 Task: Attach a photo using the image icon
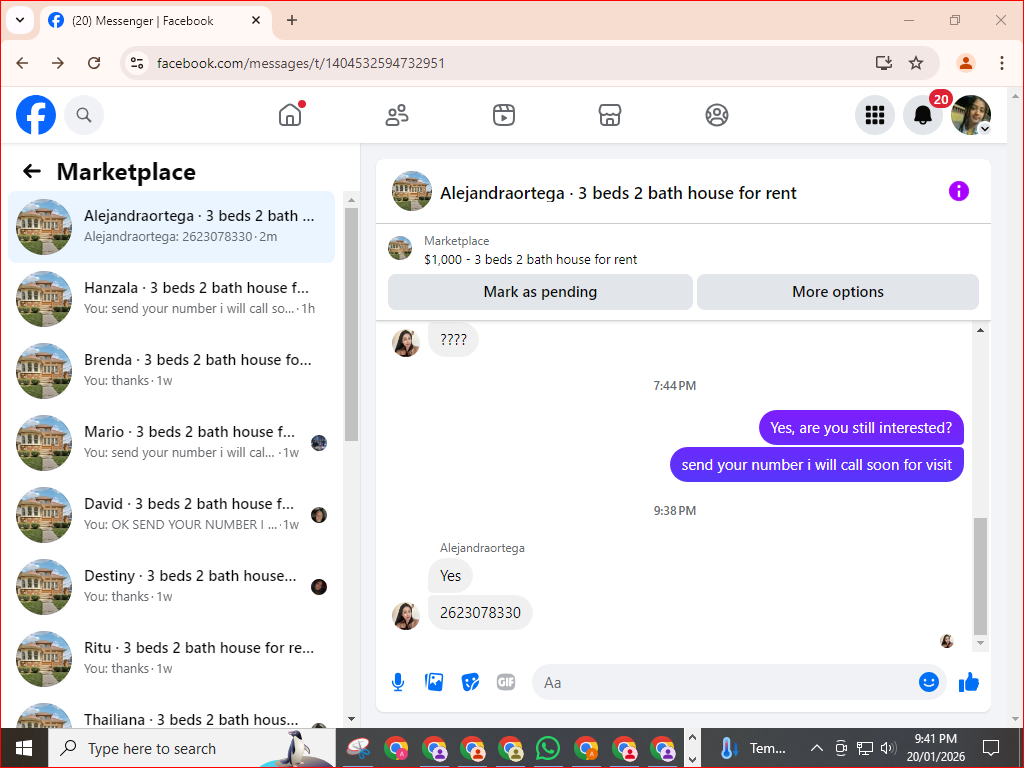click(x=434, y=682)
